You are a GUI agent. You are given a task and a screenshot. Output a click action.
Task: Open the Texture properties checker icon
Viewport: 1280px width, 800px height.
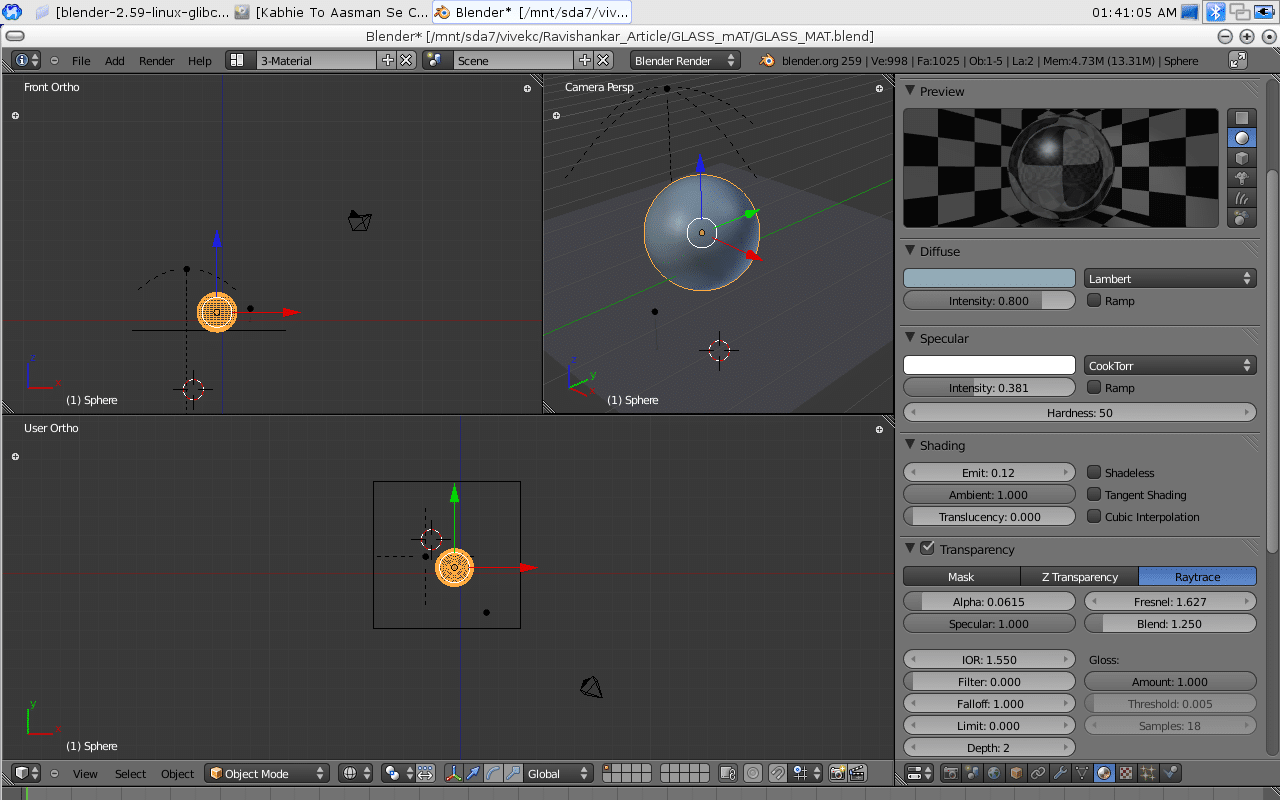(x=1126, y=773)
